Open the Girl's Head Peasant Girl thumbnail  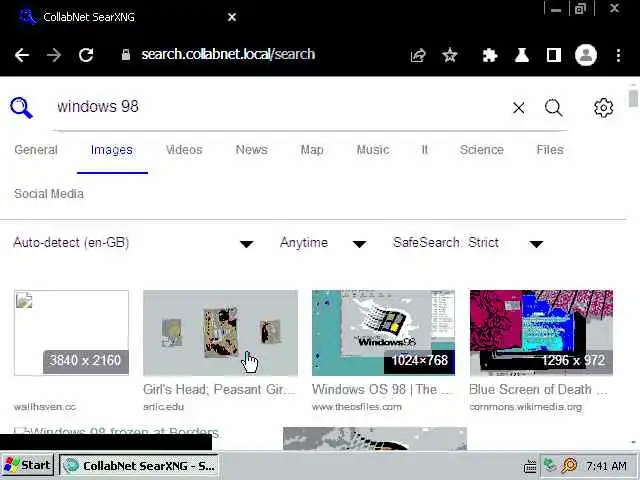(220, 333)
